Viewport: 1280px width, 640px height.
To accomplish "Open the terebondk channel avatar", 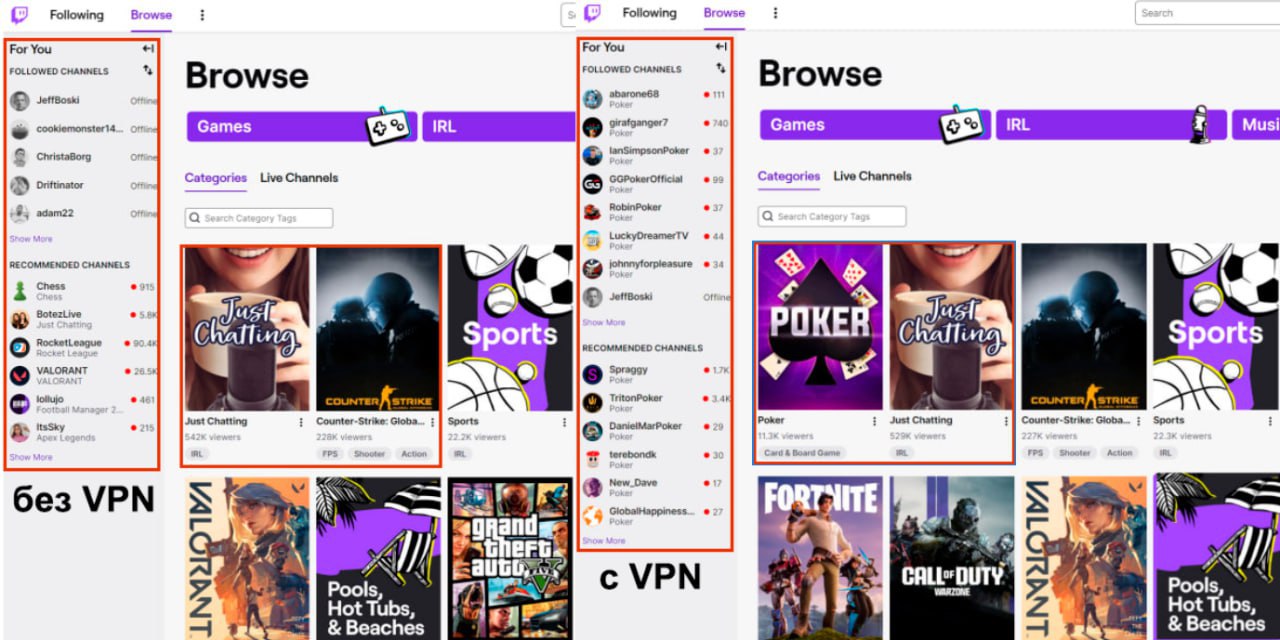I will pyautogui.click(x=593, y=459).
